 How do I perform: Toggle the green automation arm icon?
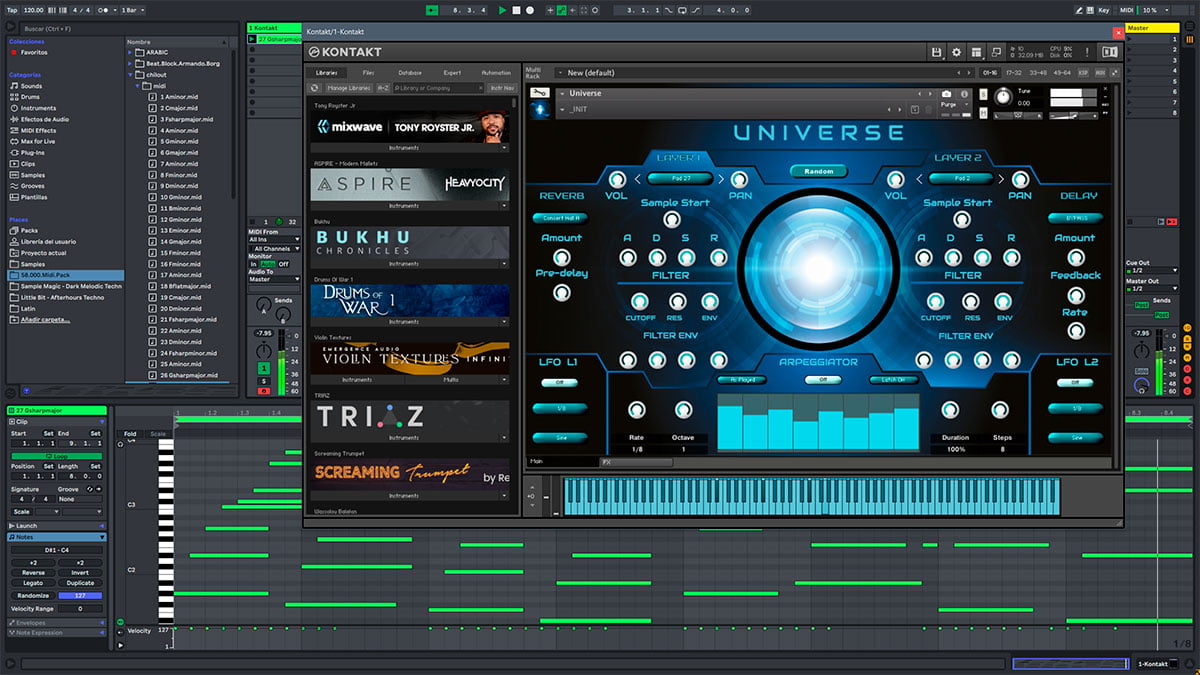(563, 10)
